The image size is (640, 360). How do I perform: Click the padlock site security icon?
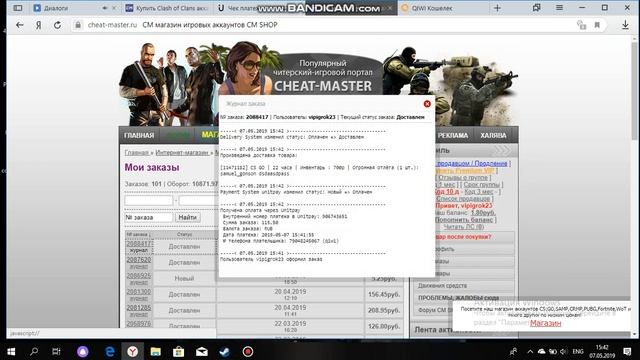click(78, 25)
